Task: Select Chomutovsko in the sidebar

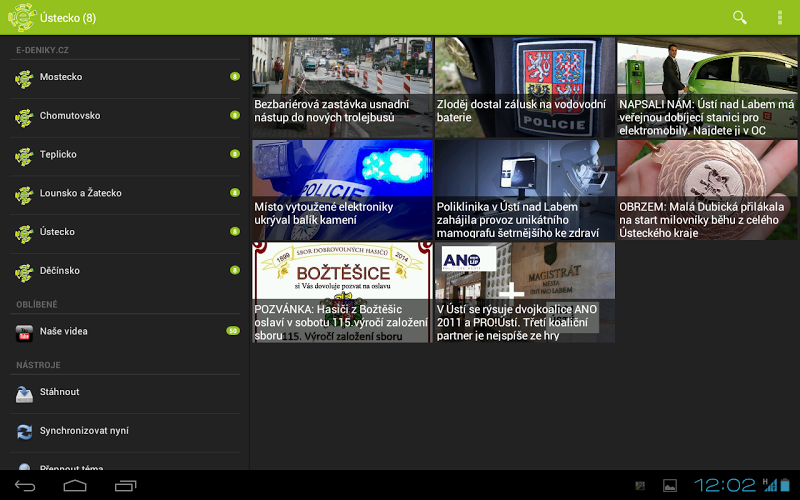Action: click(125, 117)
